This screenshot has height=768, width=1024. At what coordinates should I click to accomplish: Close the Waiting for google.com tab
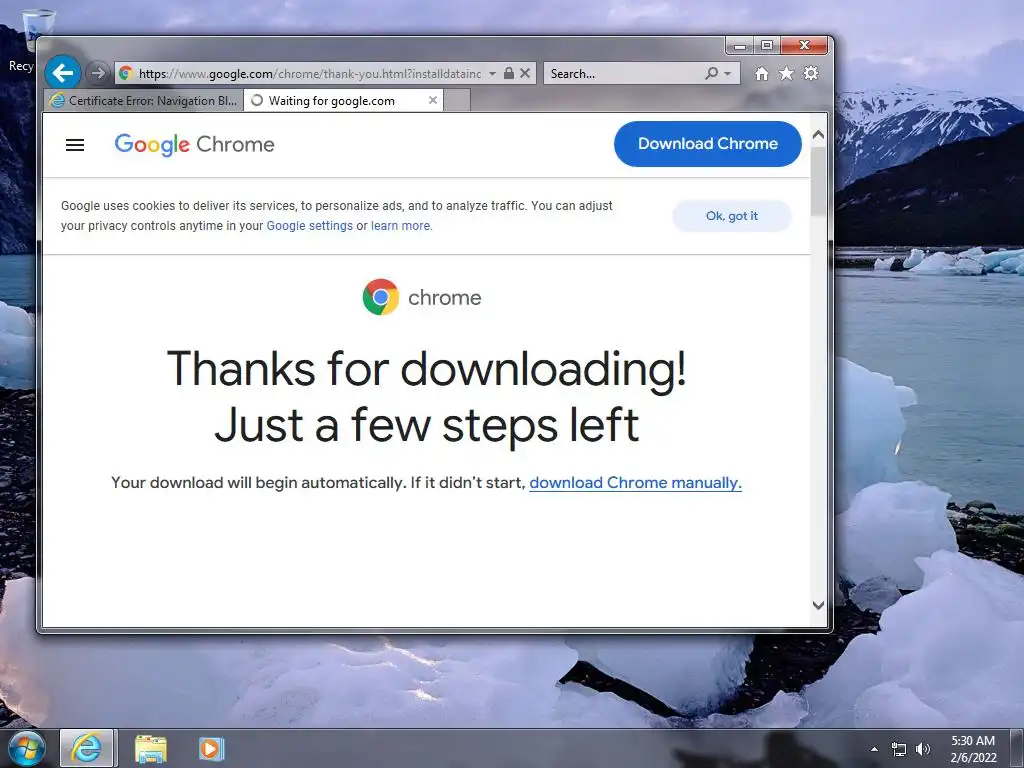(x=432, y=100)
